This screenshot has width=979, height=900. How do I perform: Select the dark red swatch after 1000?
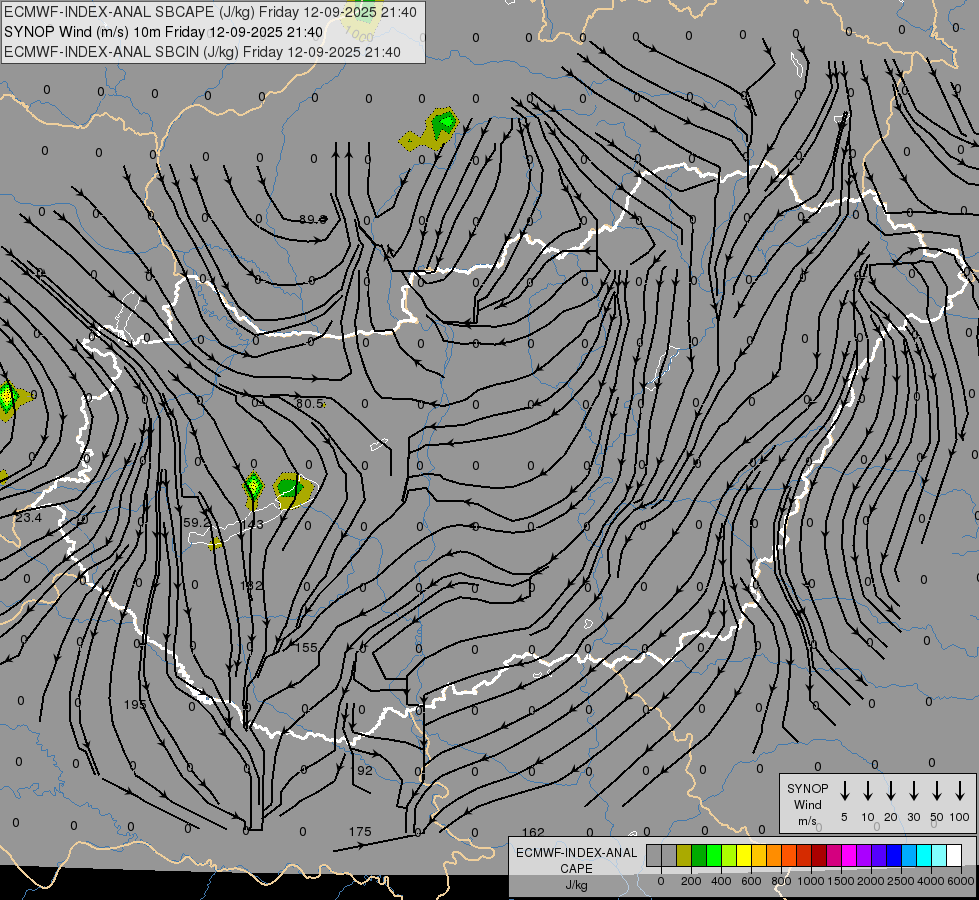(819, 856)
